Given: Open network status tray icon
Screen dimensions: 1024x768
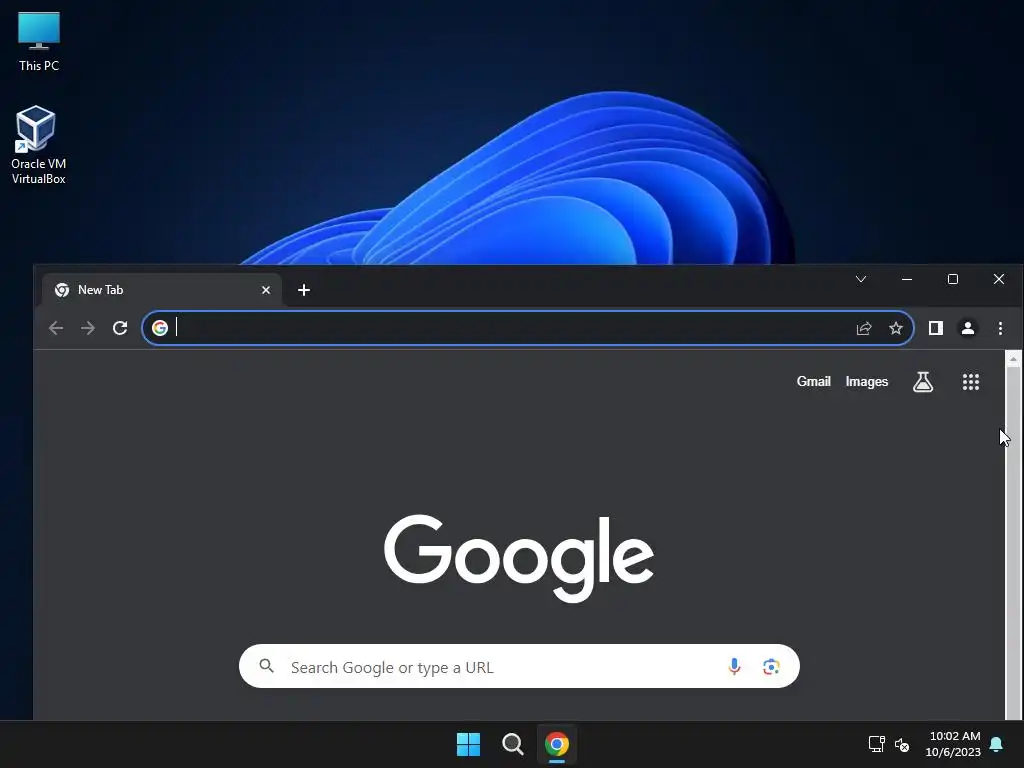Looking at the screenshot, I should pos(876,744).
